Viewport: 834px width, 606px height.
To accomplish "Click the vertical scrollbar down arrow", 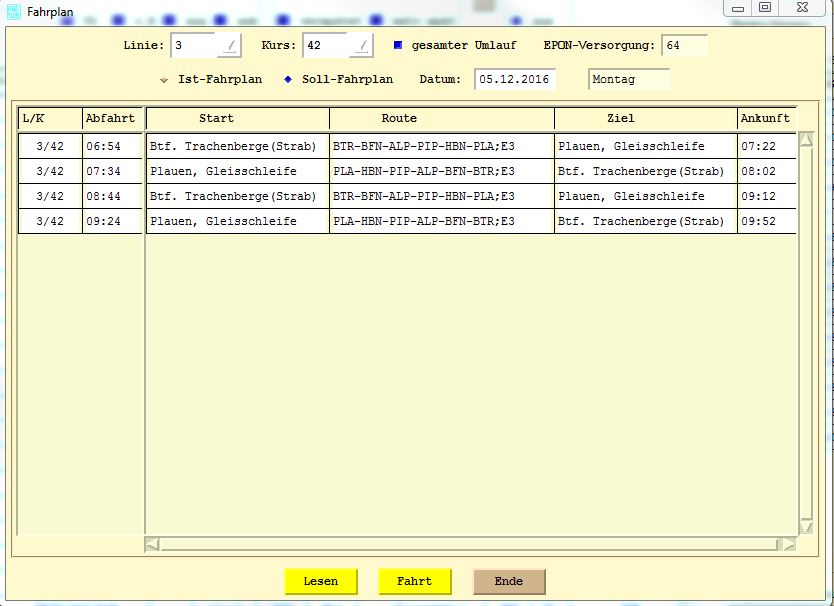I will click(806, 527).
